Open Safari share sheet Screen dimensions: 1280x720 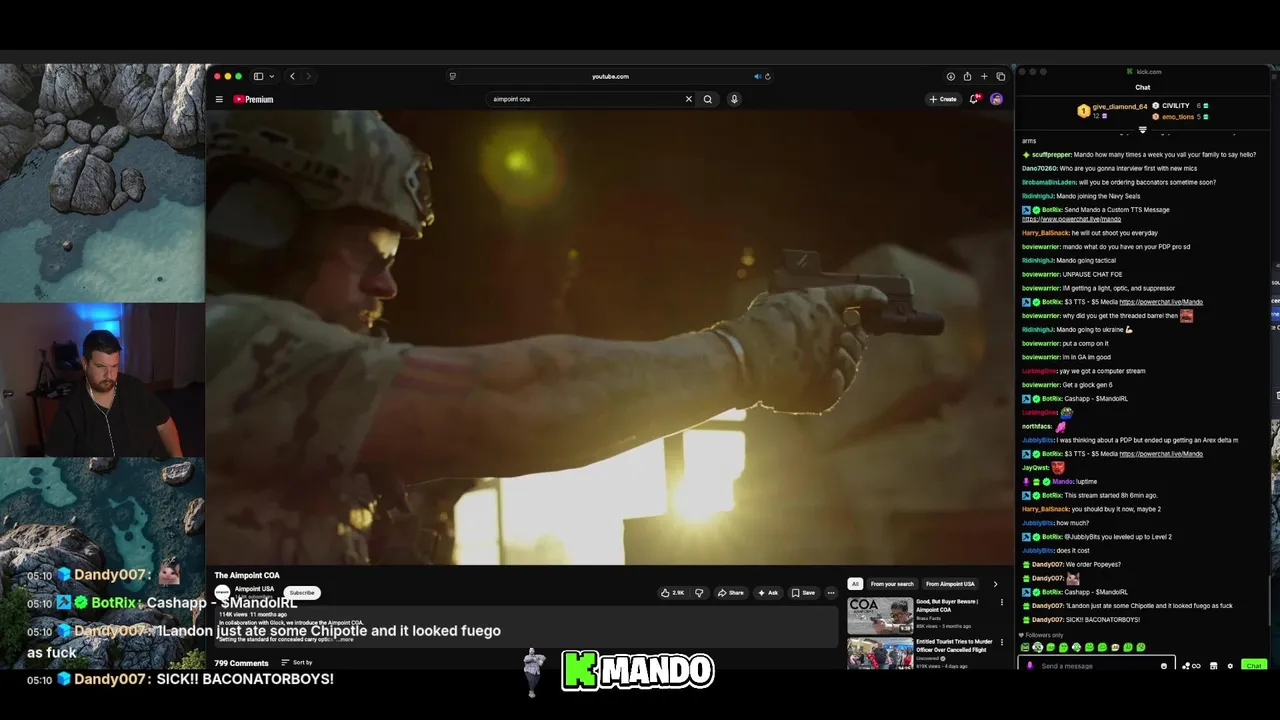967,76
